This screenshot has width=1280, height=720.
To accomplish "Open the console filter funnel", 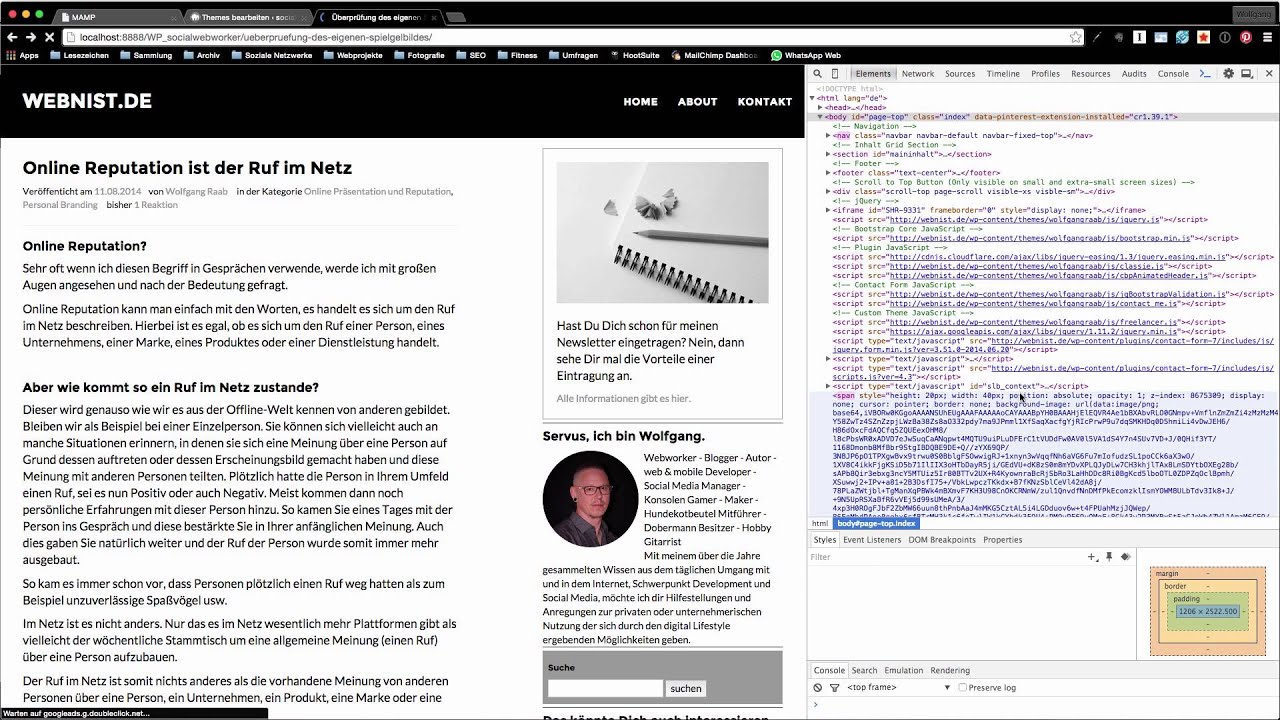I will [834, 688].
